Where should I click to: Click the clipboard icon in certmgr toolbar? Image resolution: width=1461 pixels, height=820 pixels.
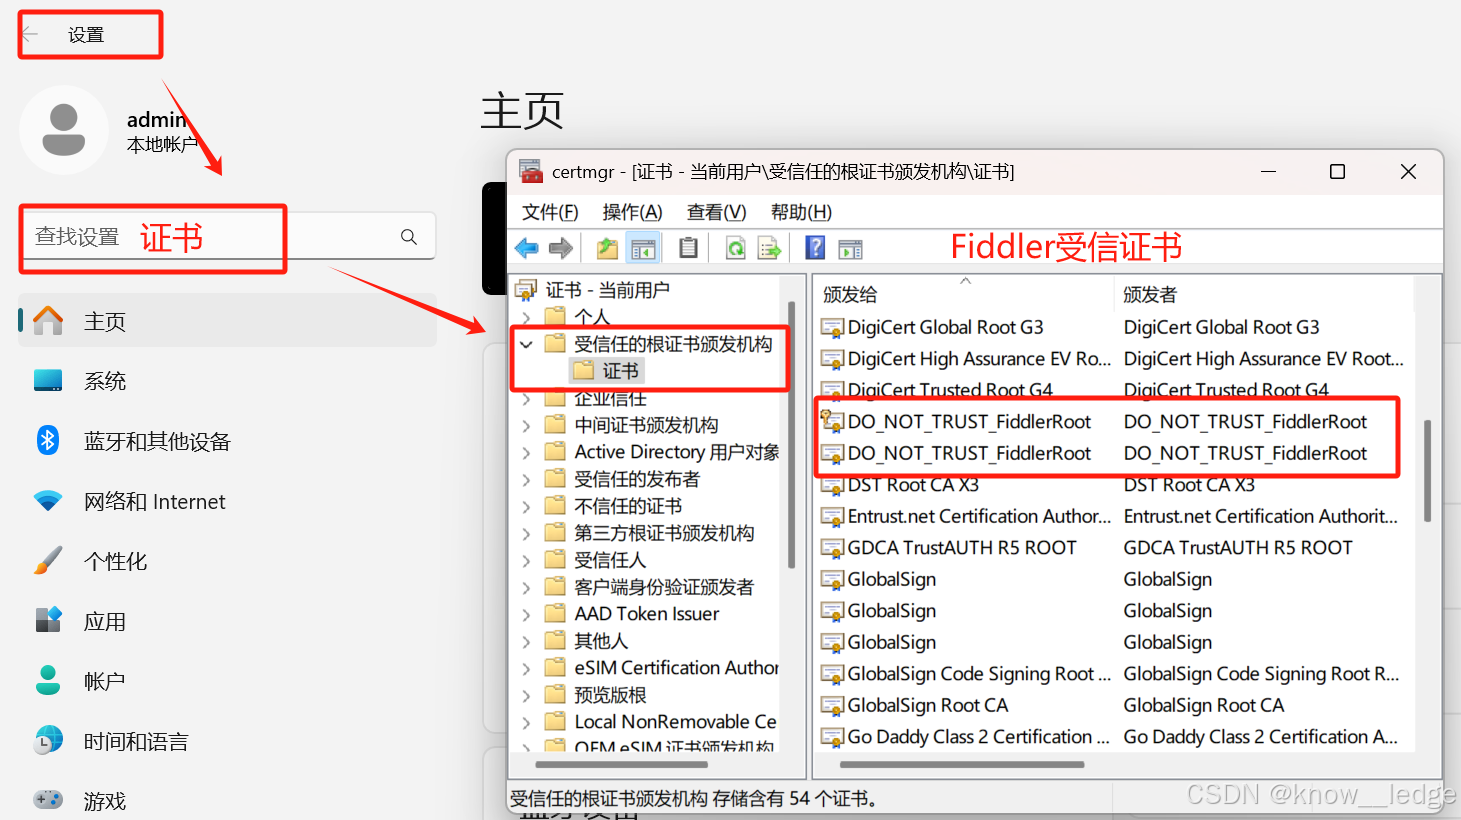pyautogui.click(x=688, y=247)
